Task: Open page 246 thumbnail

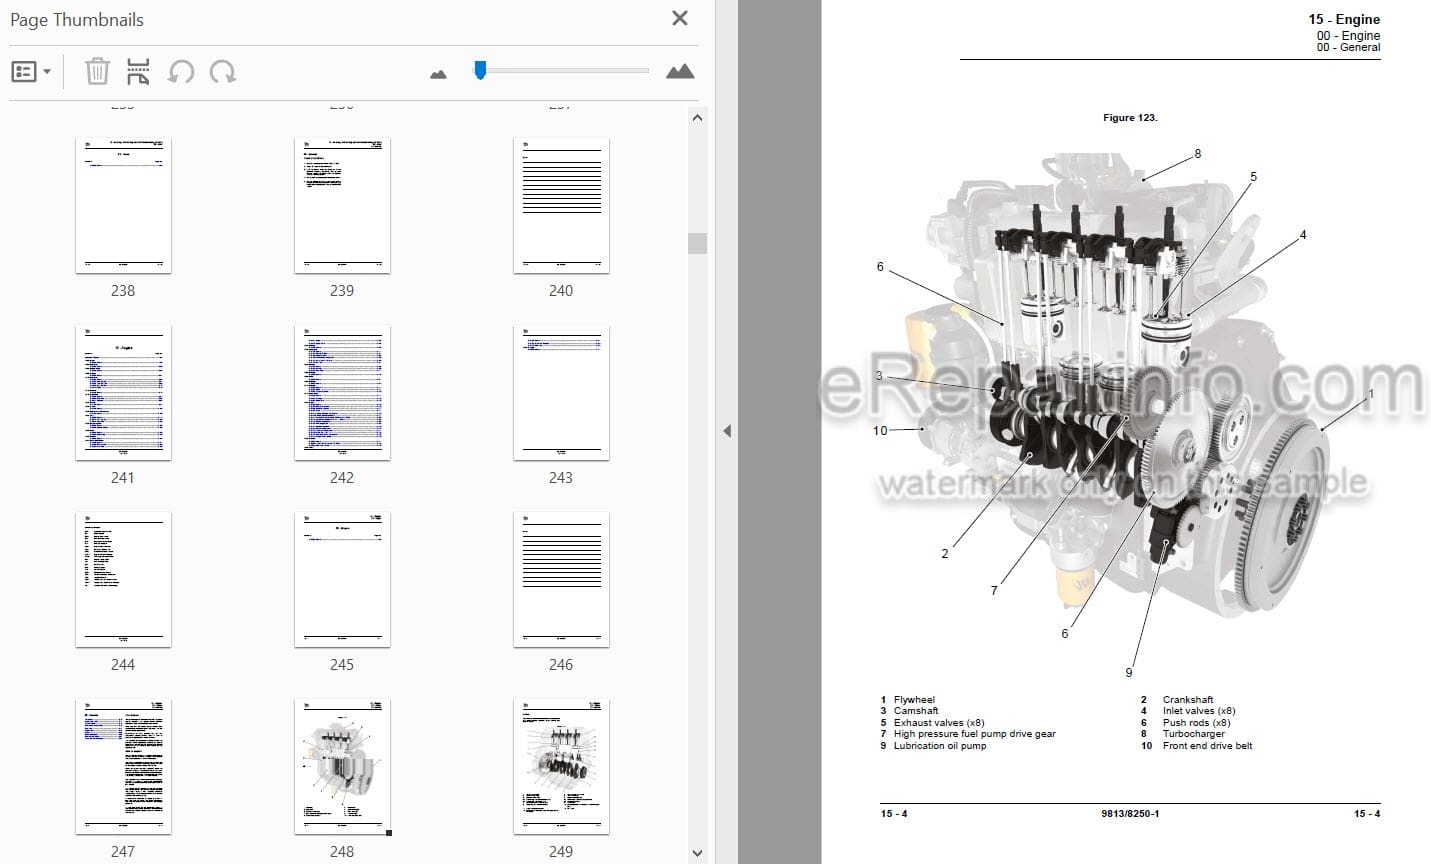Action: coord(561,580)
